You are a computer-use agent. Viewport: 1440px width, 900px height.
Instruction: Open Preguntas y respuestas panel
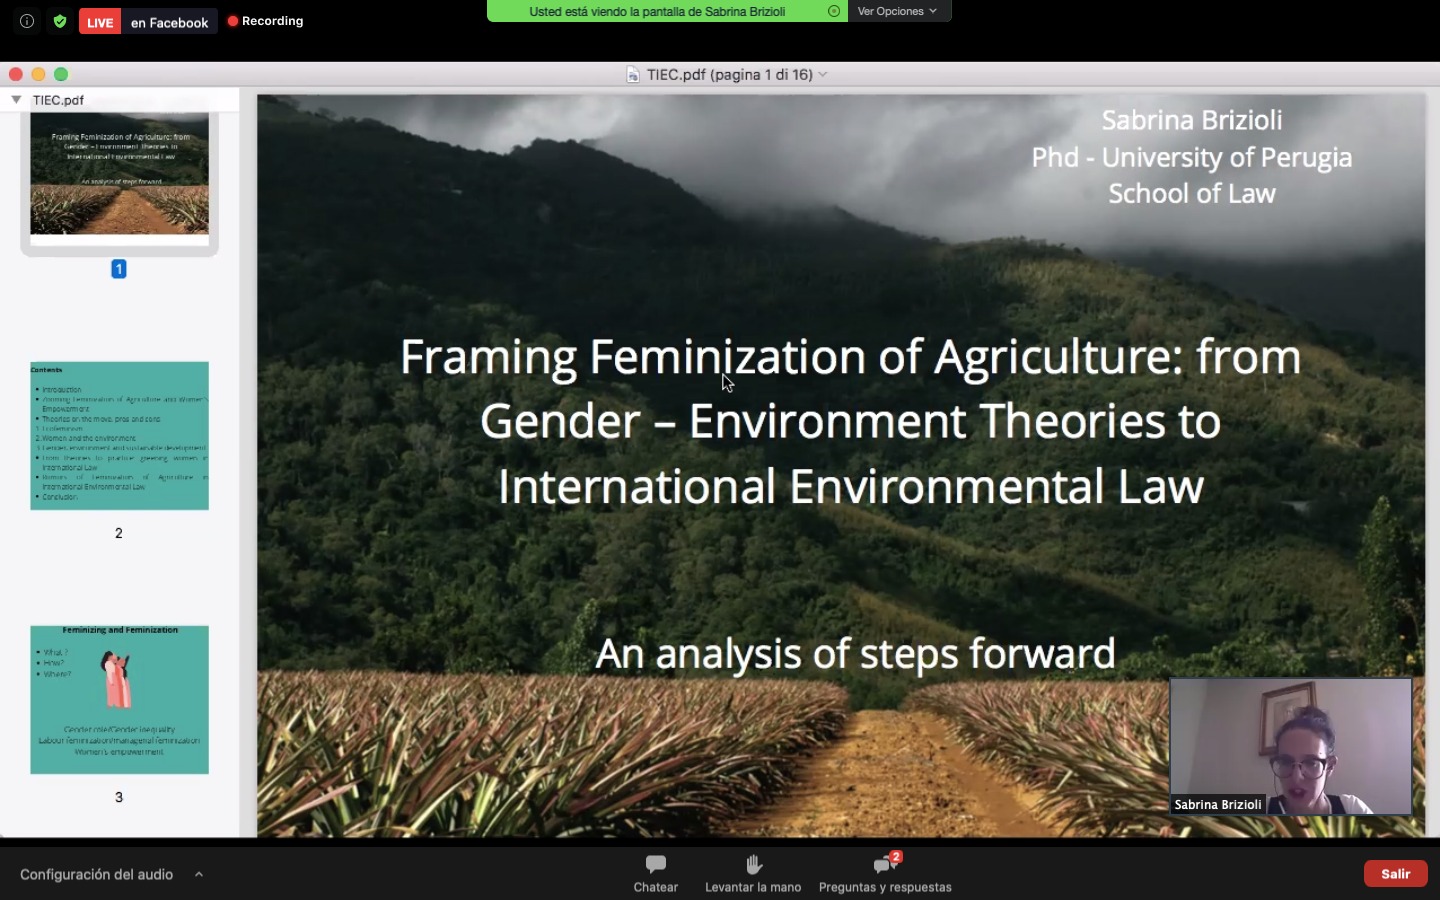click(884, 865)
